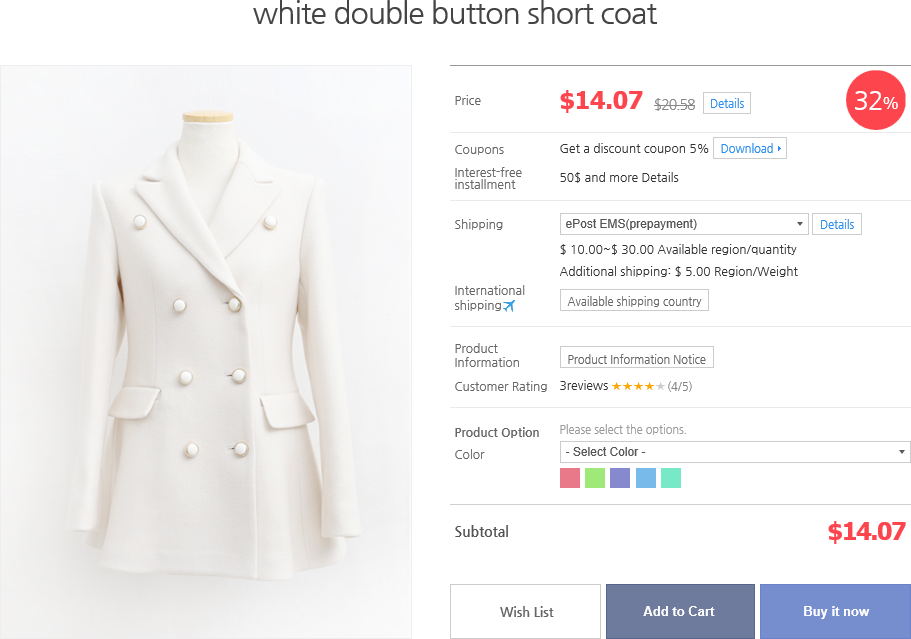
Task: Add the coat to Wish List
Action: pyautogui.click(x=526, y=612)
